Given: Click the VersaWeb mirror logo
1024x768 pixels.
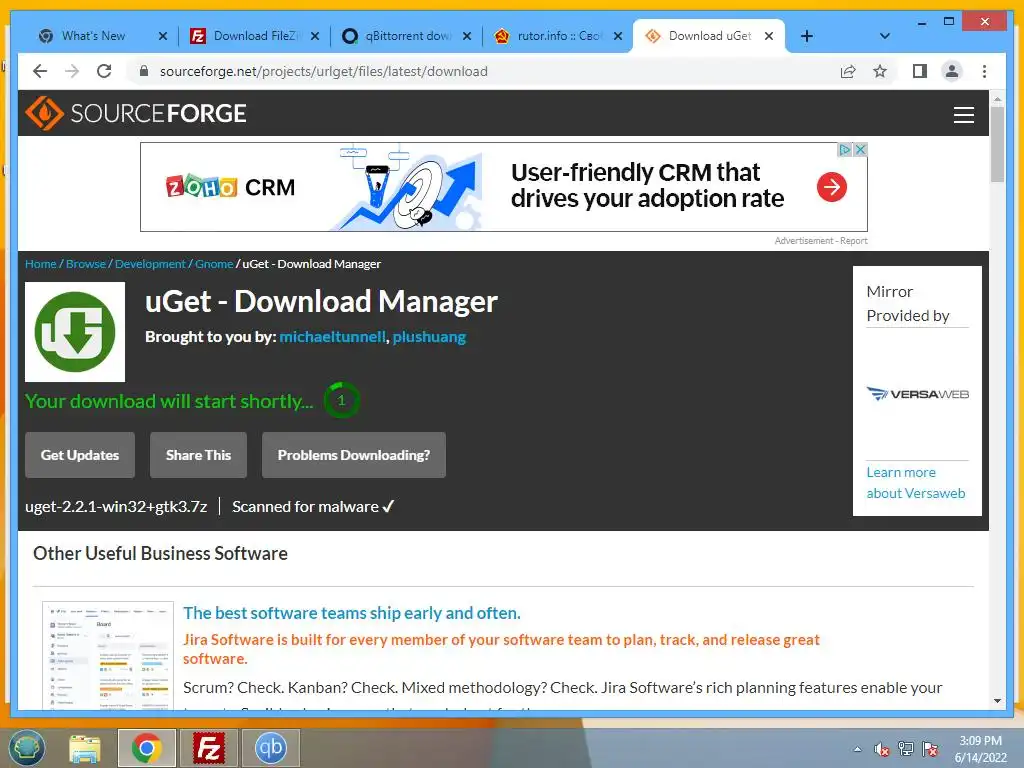Looking at the screenshot, I should point(917,394).
